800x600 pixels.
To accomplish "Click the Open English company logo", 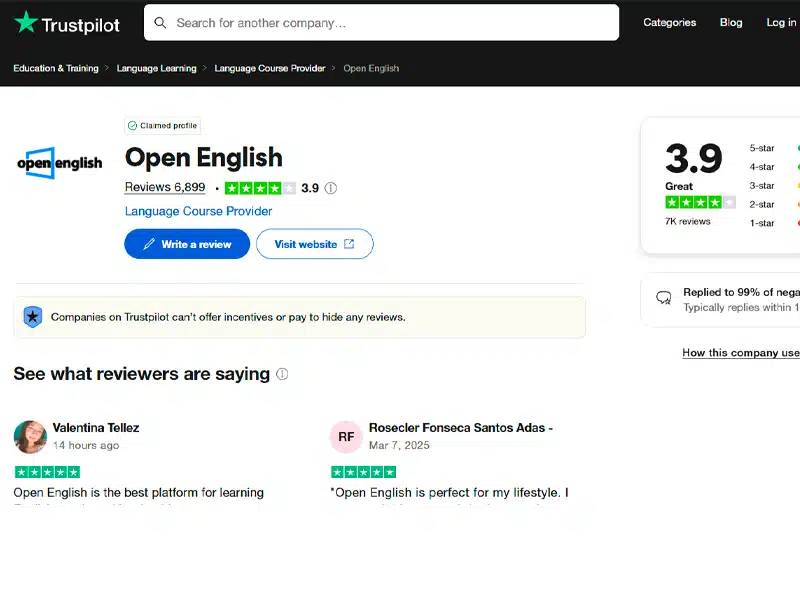I will 59,163.
